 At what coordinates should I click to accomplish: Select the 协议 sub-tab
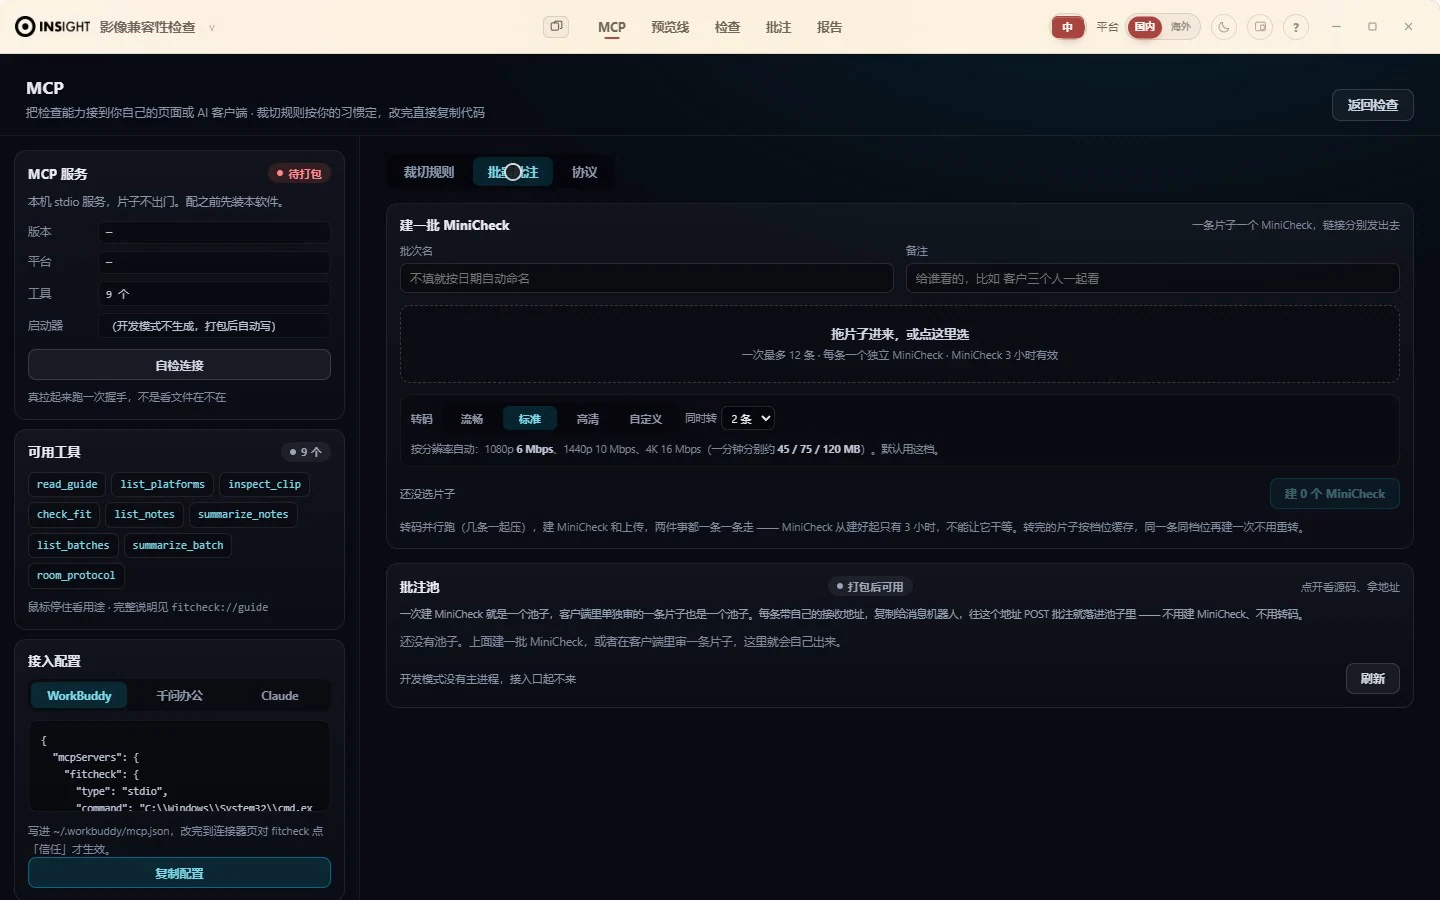(584, 172)
